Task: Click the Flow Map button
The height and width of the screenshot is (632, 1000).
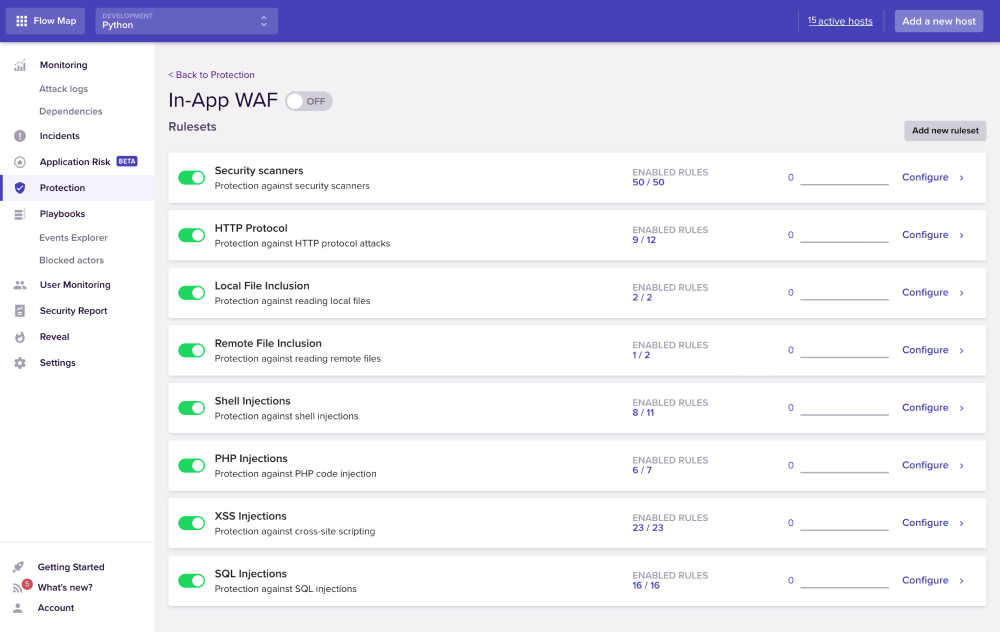Action: 45,21
